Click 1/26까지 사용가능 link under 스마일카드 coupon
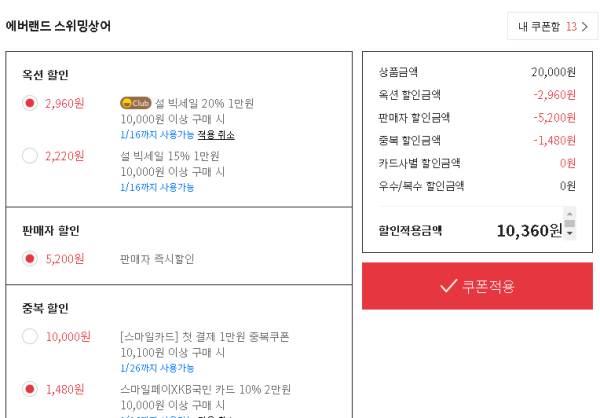The width and height of the screenshot is (600, 418). pyautogui.click(x=157, y=368)
